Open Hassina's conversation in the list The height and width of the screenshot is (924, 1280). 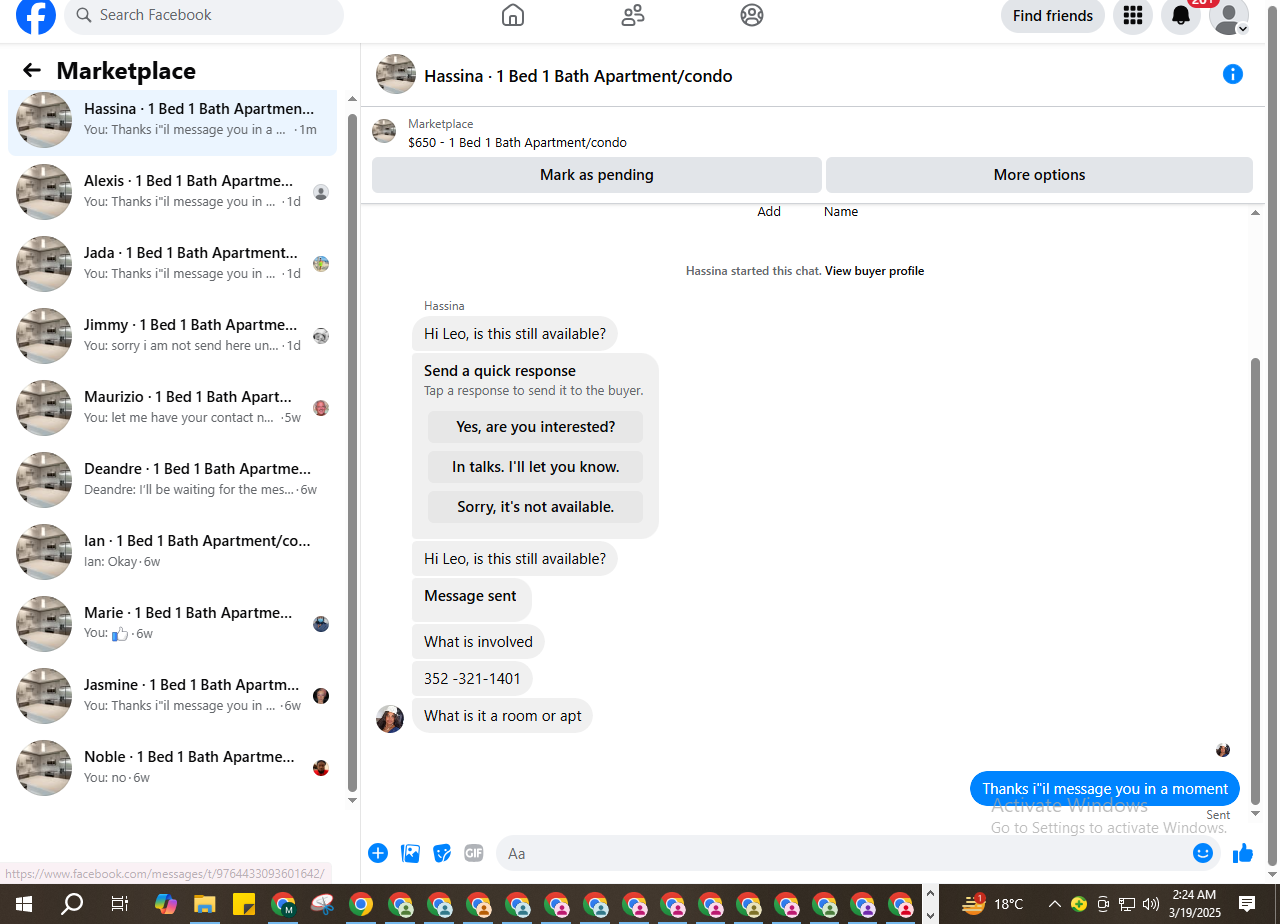point(172,120)
